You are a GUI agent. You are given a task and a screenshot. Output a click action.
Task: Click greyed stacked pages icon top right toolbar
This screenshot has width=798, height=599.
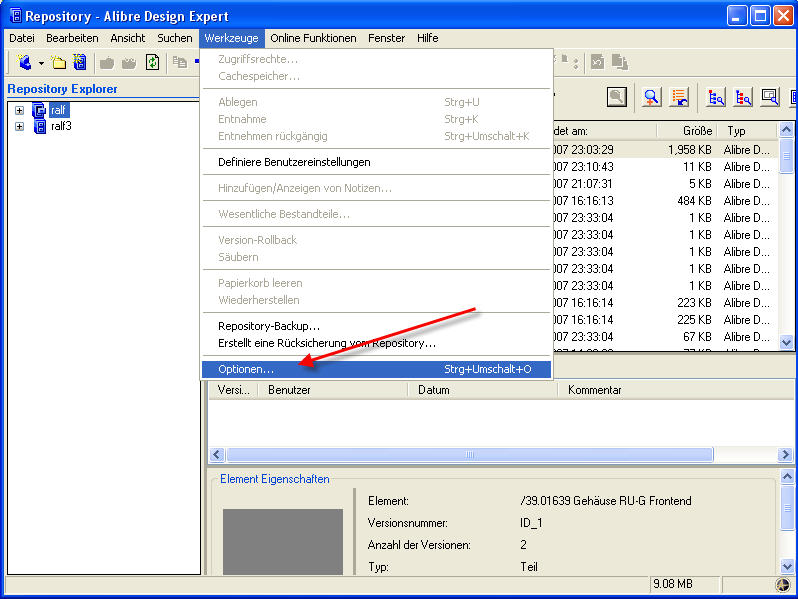tap(619, 62)
